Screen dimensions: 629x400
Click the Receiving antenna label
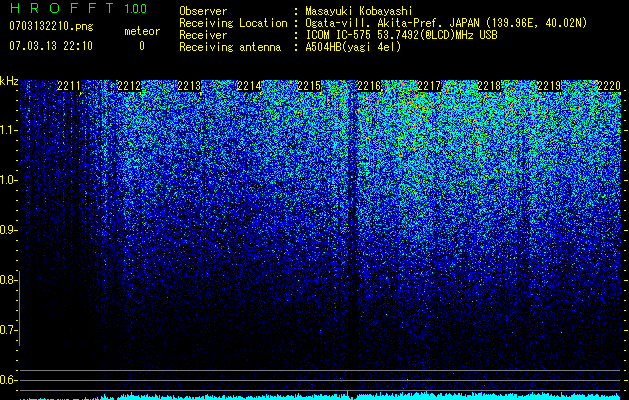pos(230,47)
